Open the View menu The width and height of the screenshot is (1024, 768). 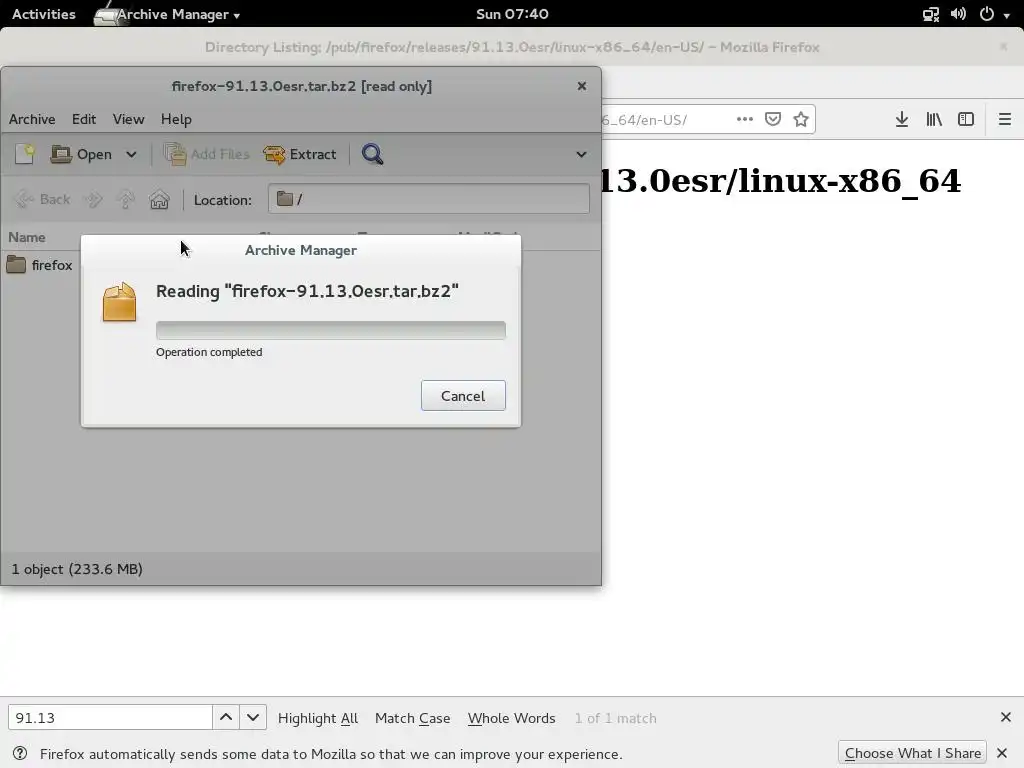pyautogui.click(x=128, y=119)
